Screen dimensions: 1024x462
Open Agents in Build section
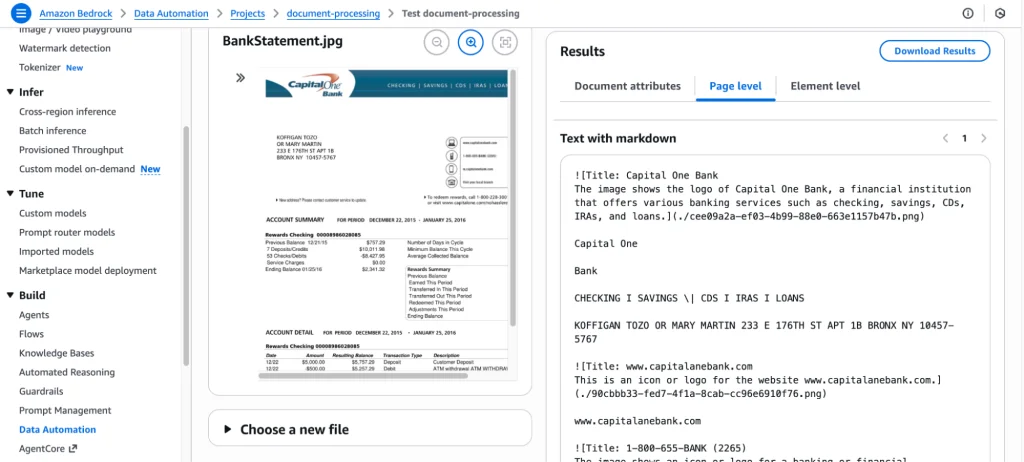click(34, 315)
